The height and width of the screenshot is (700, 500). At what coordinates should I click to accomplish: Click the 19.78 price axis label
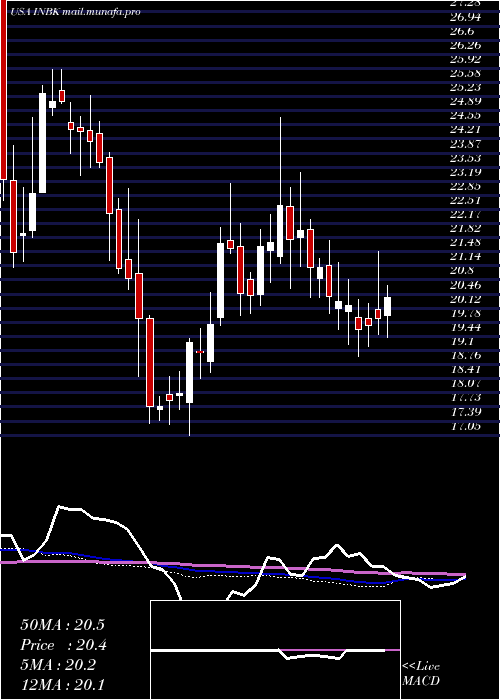(x=465, y=313)
